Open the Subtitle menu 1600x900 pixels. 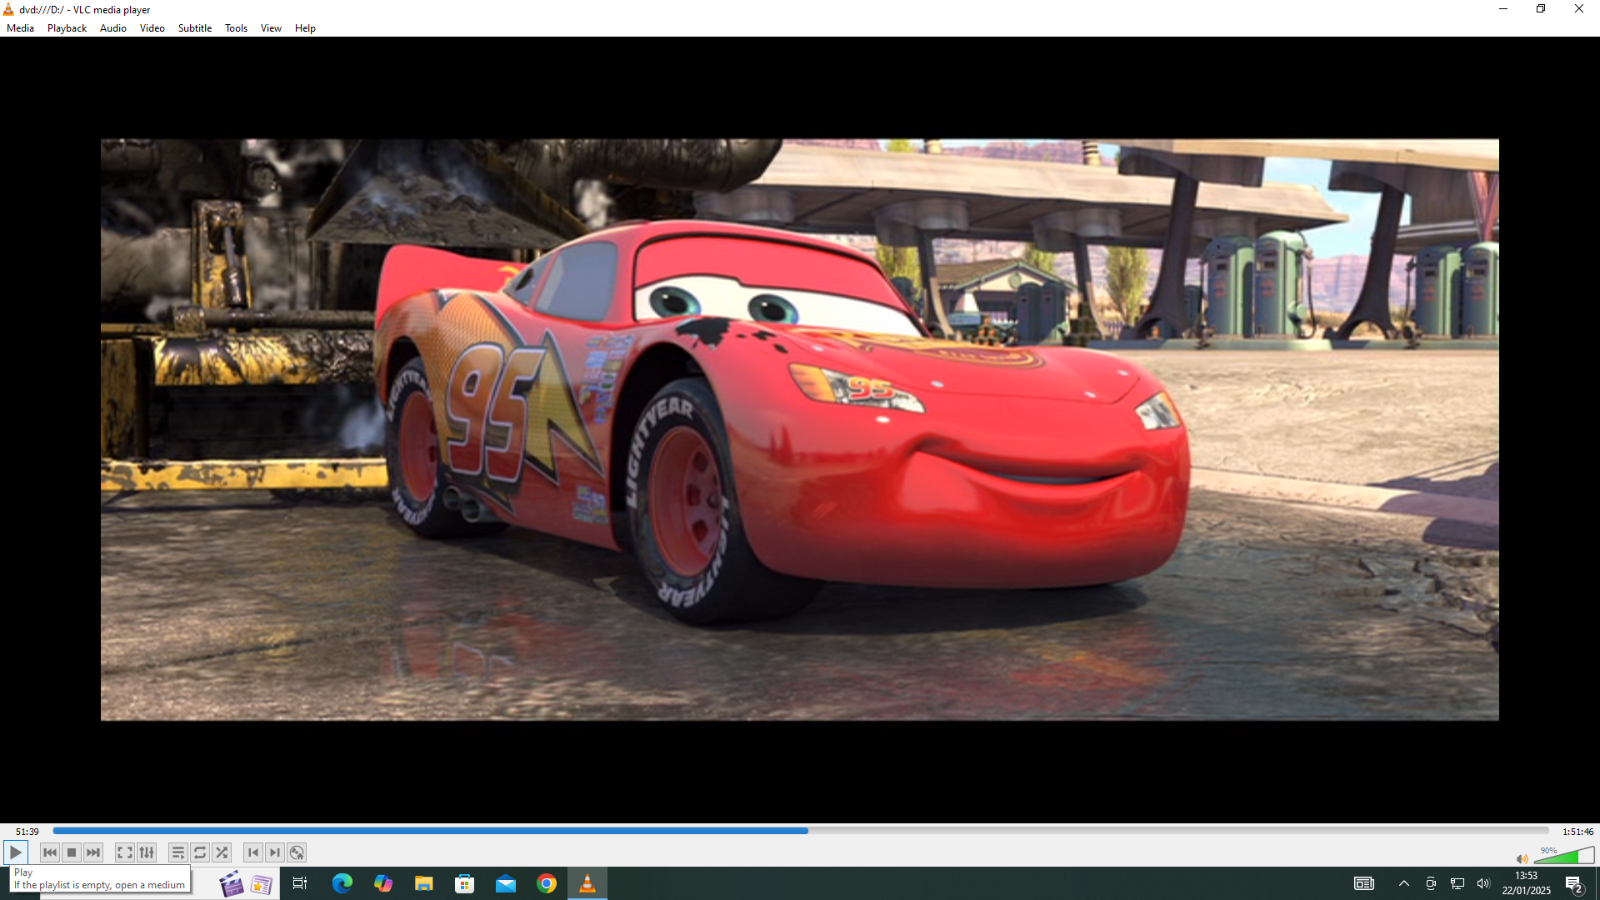195,28
